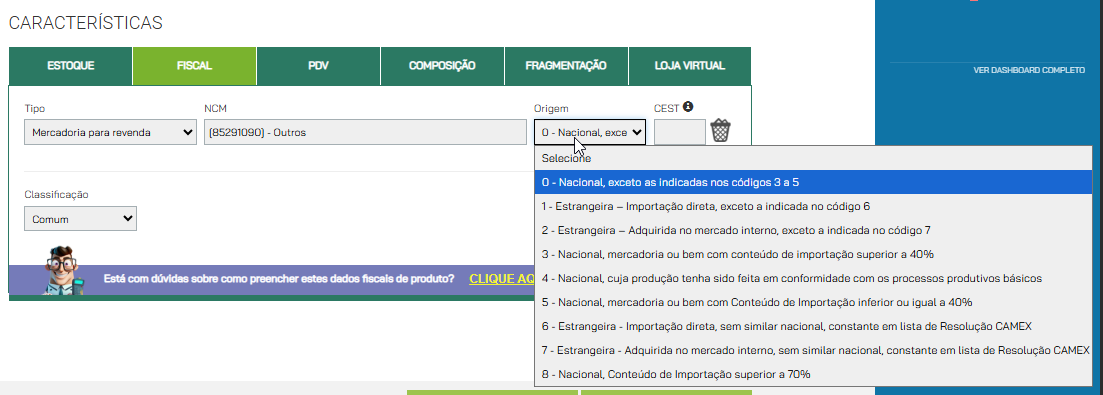1103x395 pixels.
Task: Switch to the COMPOSIÇÃO tab
Action: click(442, 66)
